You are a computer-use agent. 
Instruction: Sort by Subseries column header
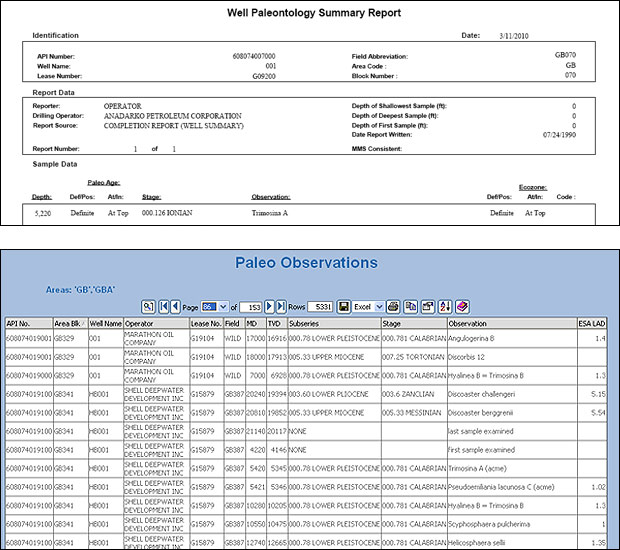click(335, 323)
